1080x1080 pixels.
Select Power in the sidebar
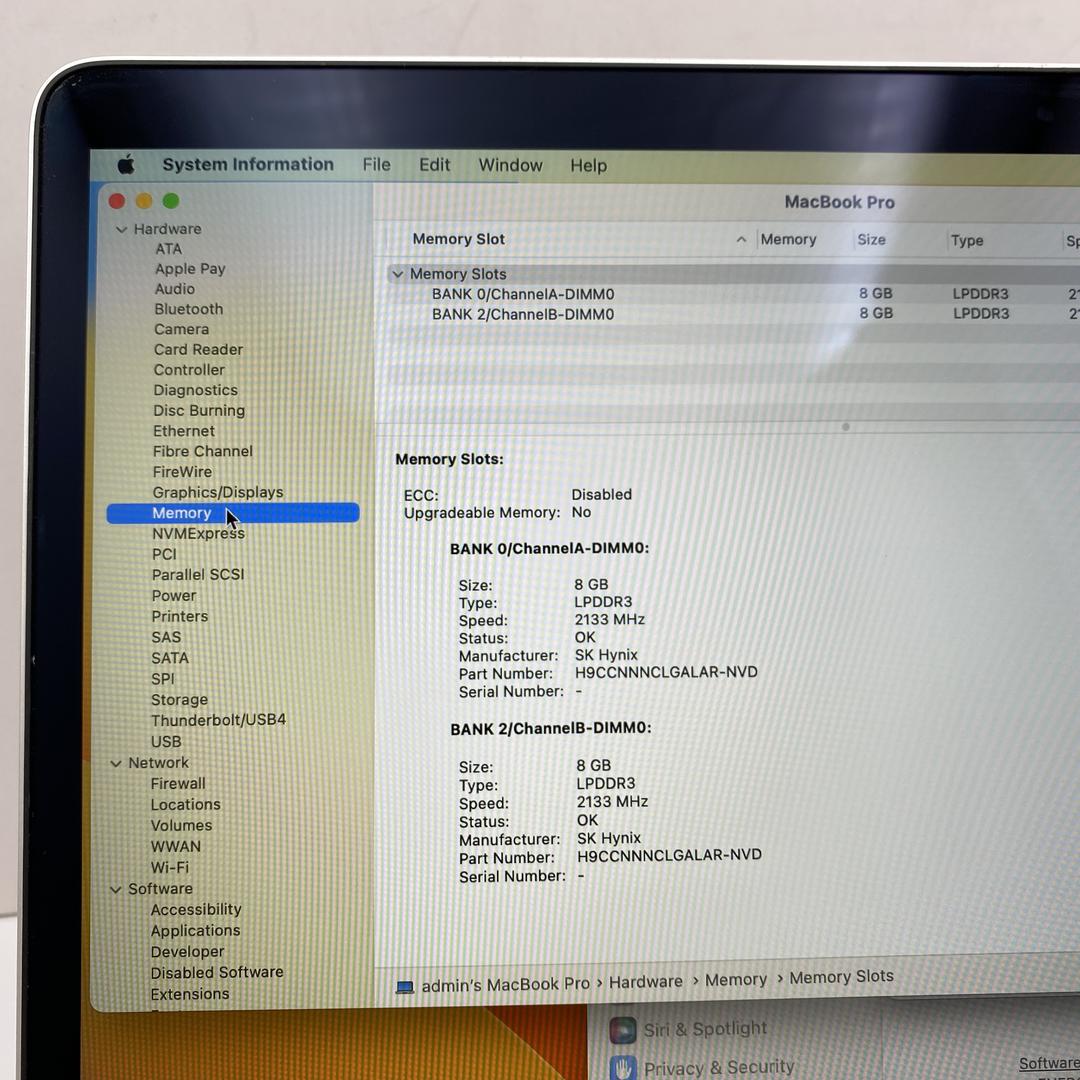174,596
